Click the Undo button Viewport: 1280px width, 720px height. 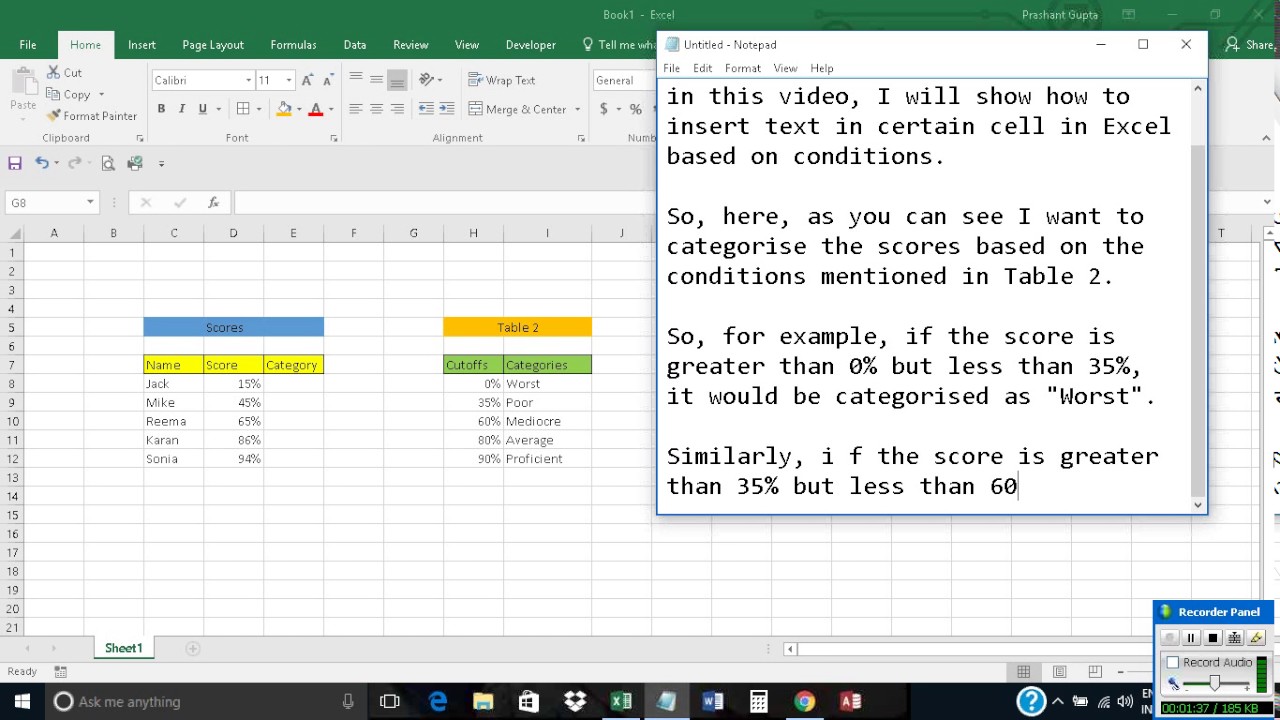[x=41, y=163]
